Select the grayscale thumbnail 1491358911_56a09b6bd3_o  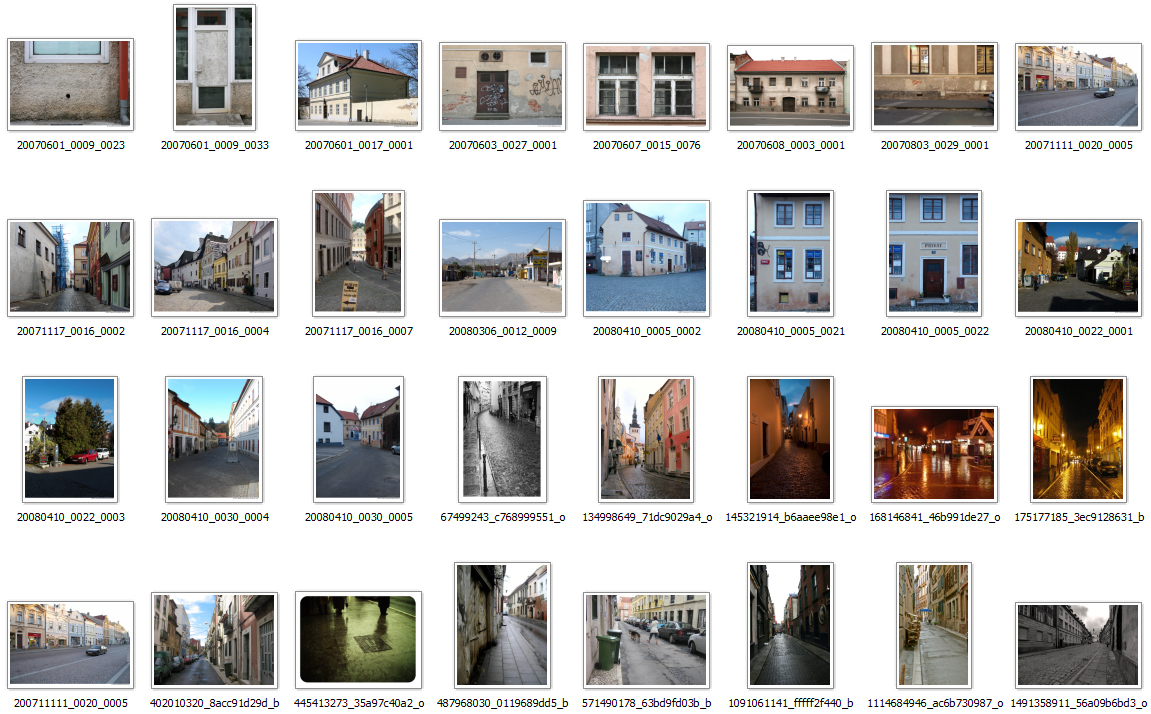(1078, 645)
